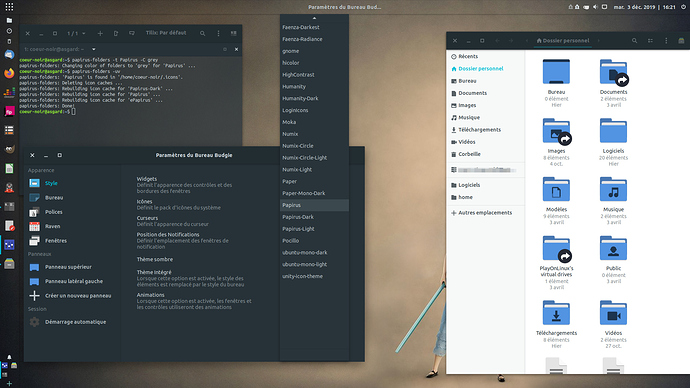This screenshot has height=388, width=690.
Task: Click the scroll-up arrow atop theme list
Action: pyautogui.click(x=314, y=18)
